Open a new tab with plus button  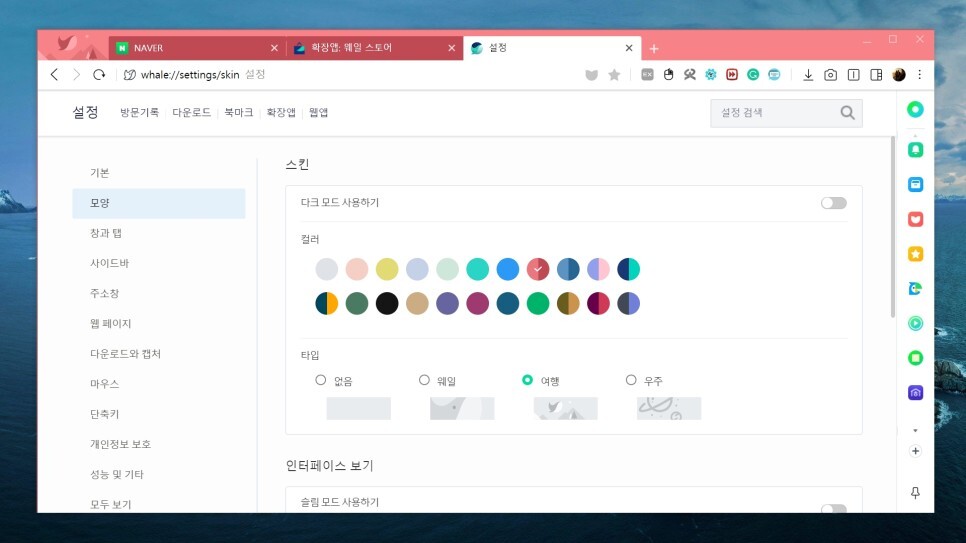click(654, 48)
